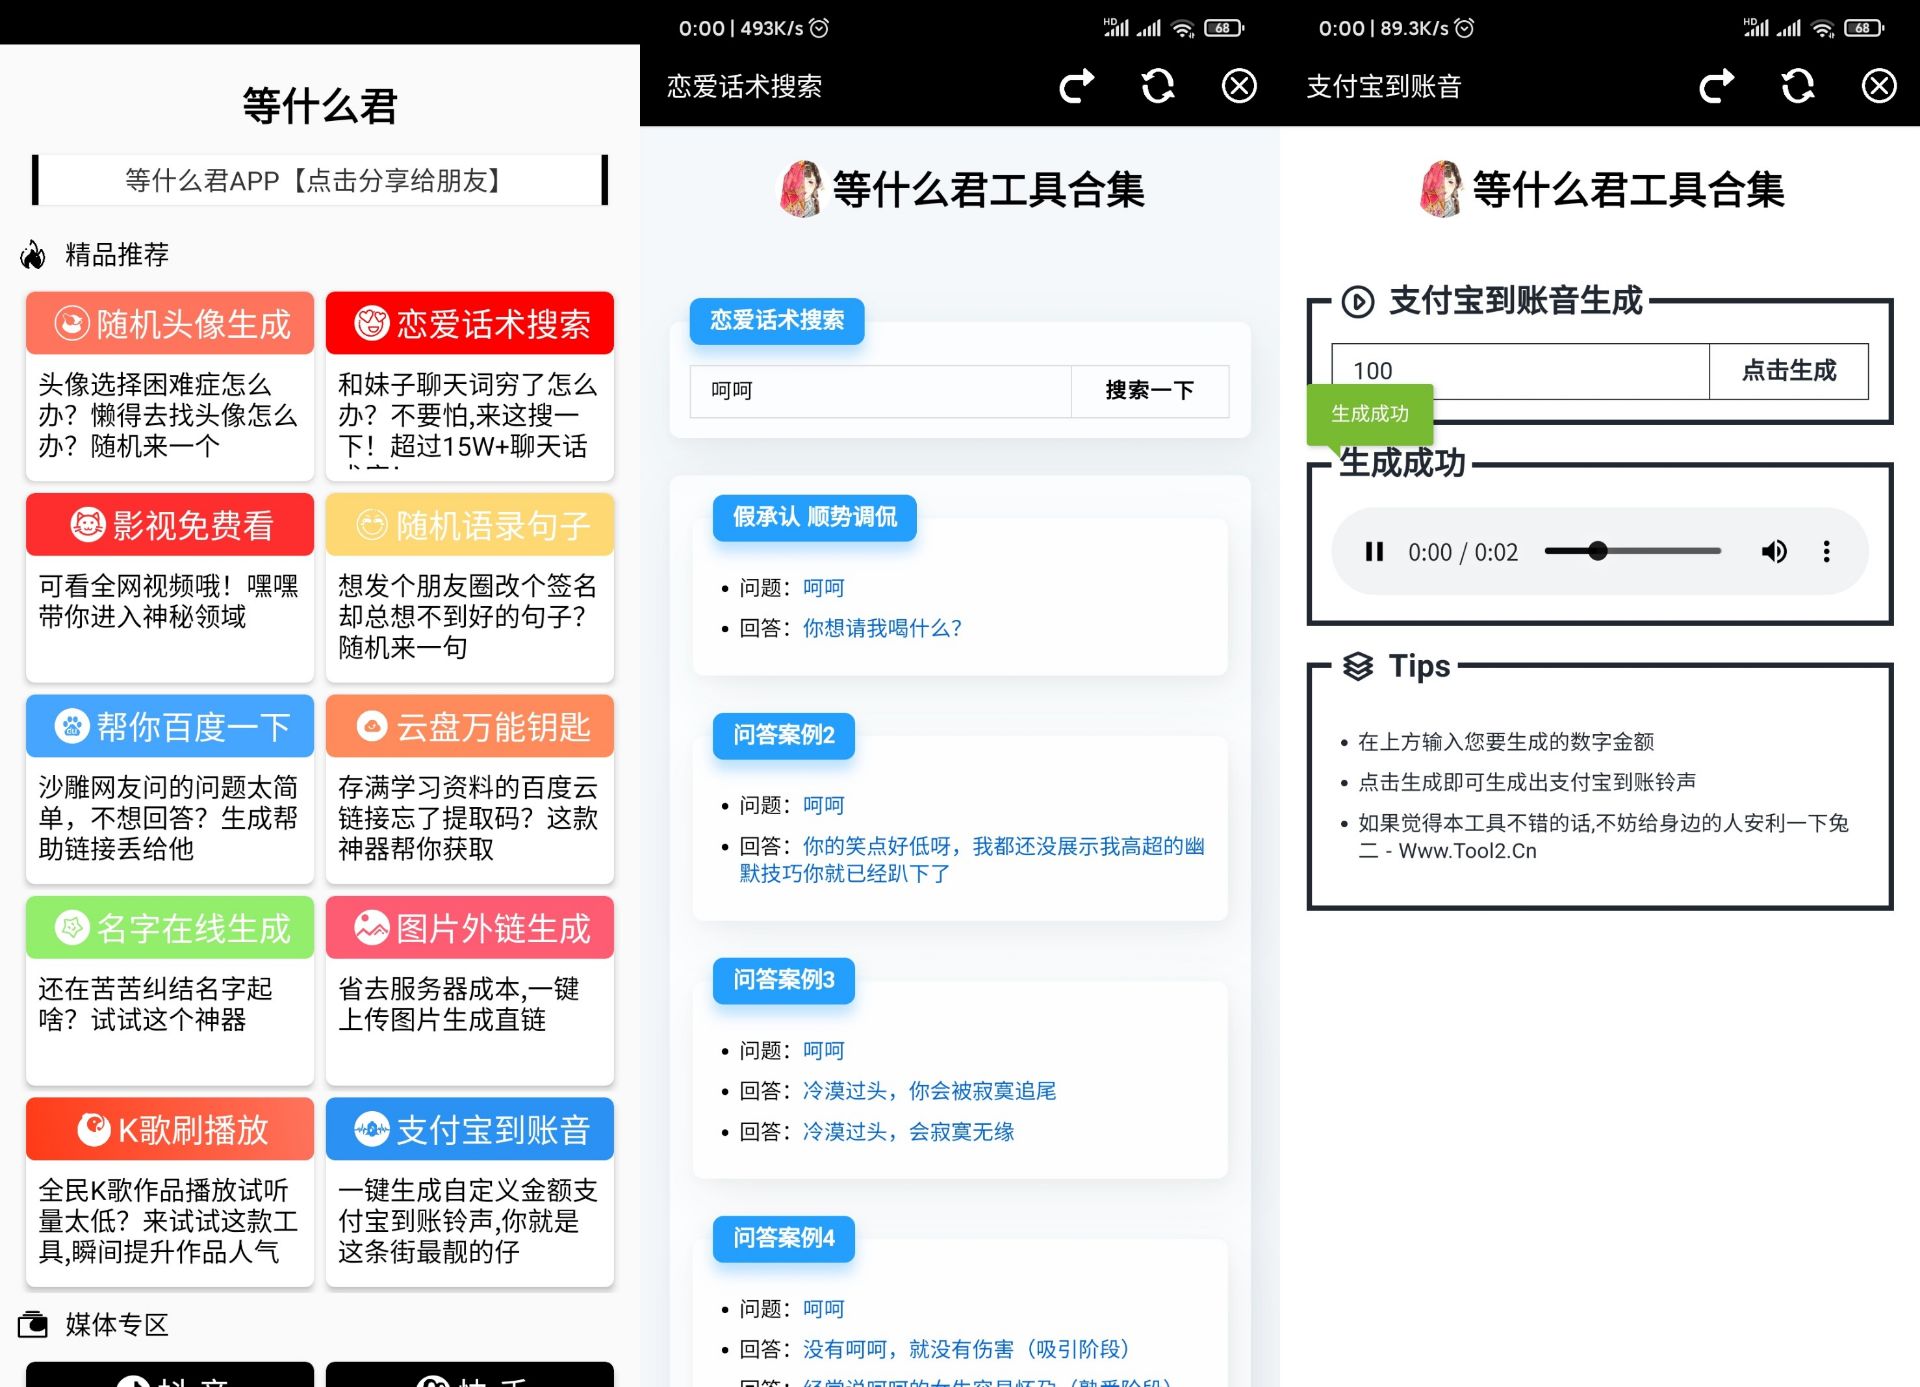Image resolution: width=1920 pixels, height=1387 pixels.
Task: Click the paw icon on 帮你百度一下
Action: [72, 726]
